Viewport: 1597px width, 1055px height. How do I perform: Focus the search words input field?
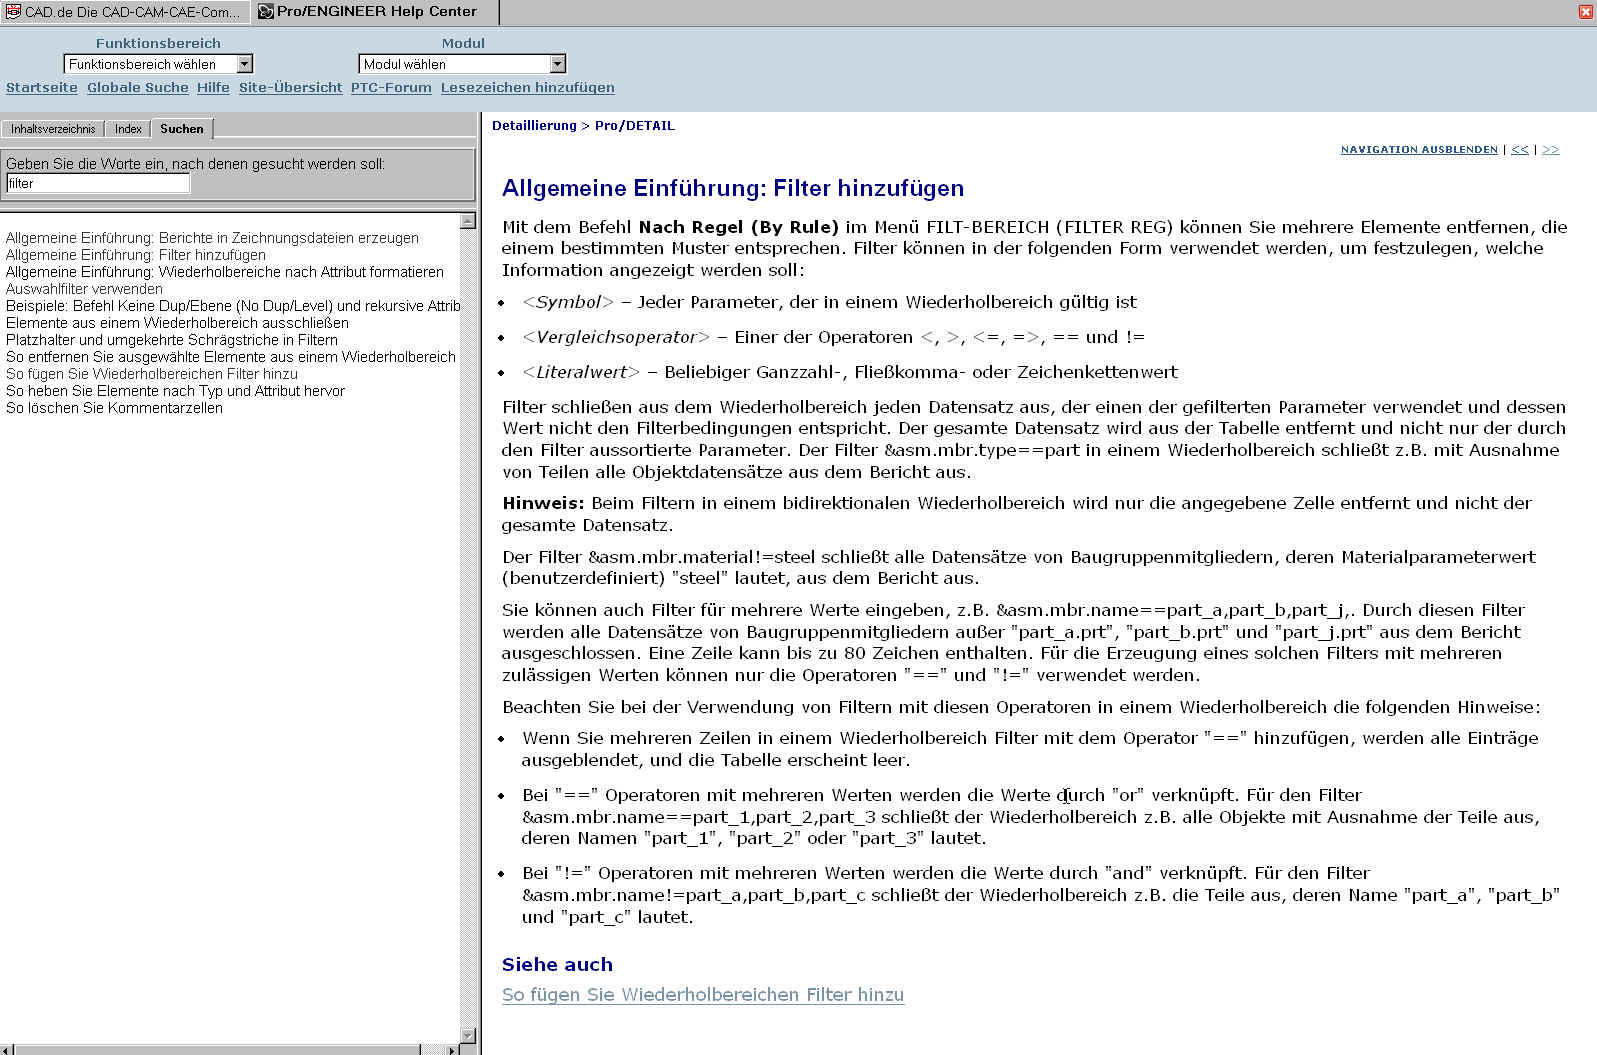point(98,183)
